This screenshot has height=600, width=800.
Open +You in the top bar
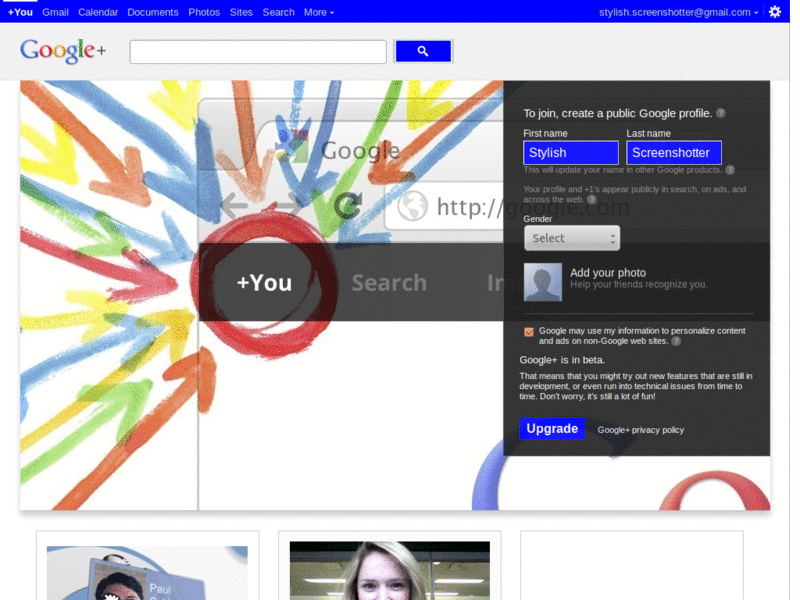coord(20,12)
